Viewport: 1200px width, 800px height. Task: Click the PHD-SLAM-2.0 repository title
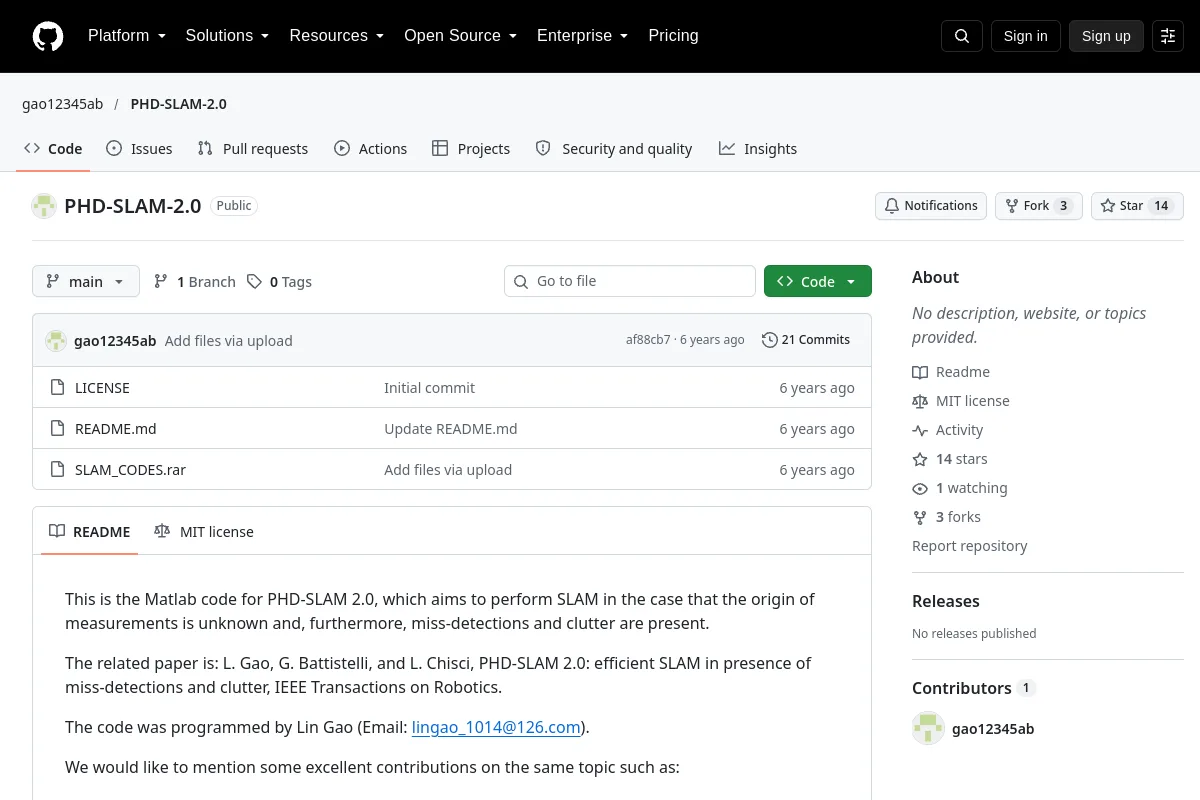coord(133,206)
